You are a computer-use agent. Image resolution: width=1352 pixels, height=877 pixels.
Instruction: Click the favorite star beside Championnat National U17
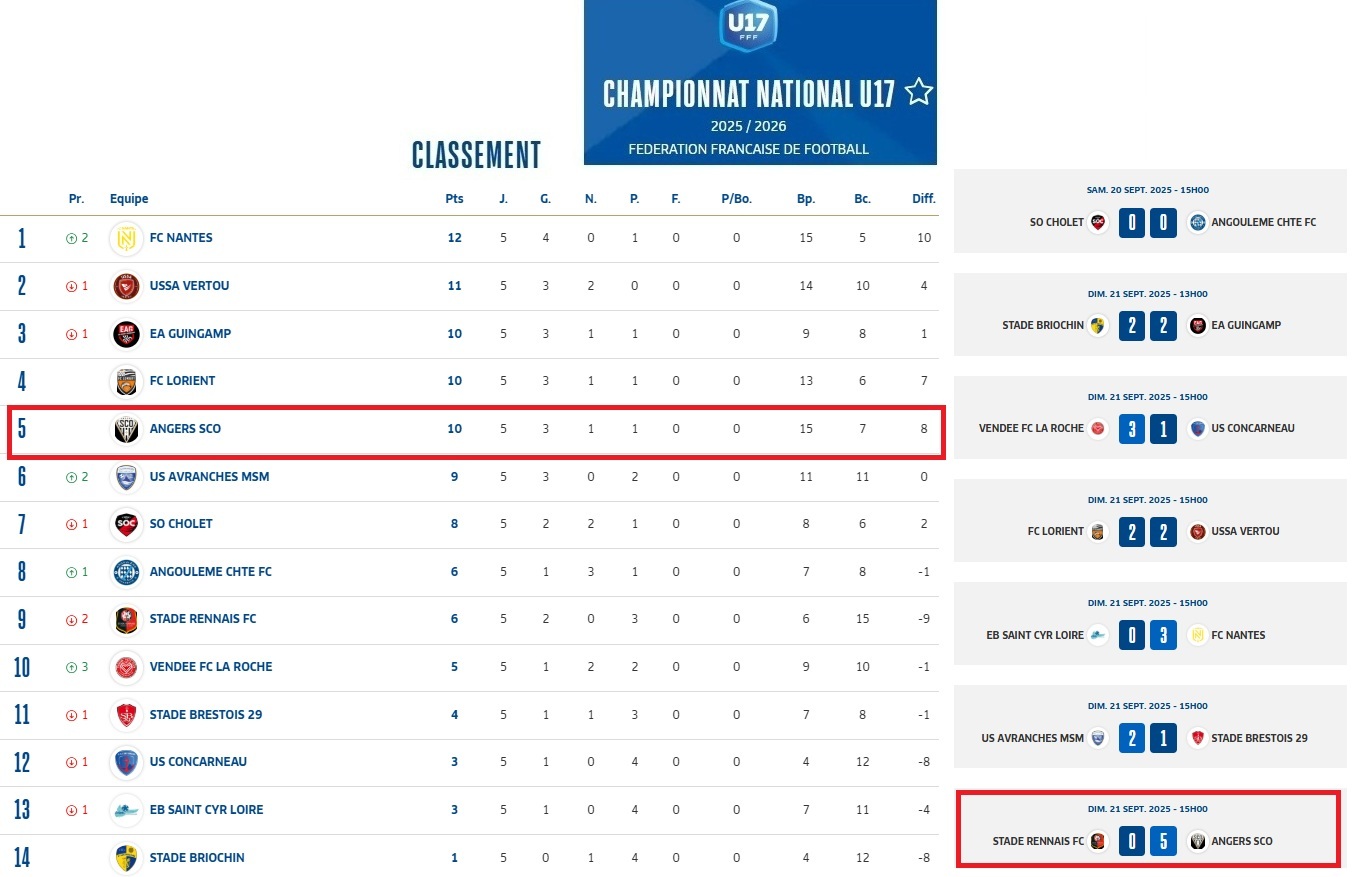click(x=918, y=92)
